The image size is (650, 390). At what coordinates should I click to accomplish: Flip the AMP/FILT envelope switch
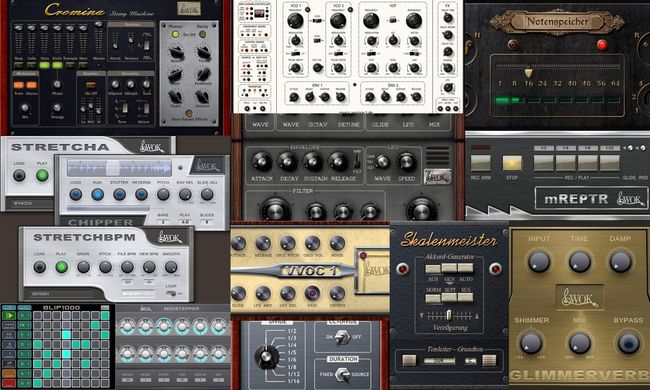357,162
